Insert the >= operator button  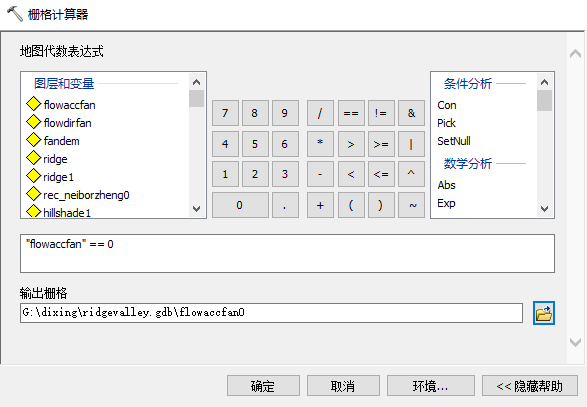(x=381, y=144)
